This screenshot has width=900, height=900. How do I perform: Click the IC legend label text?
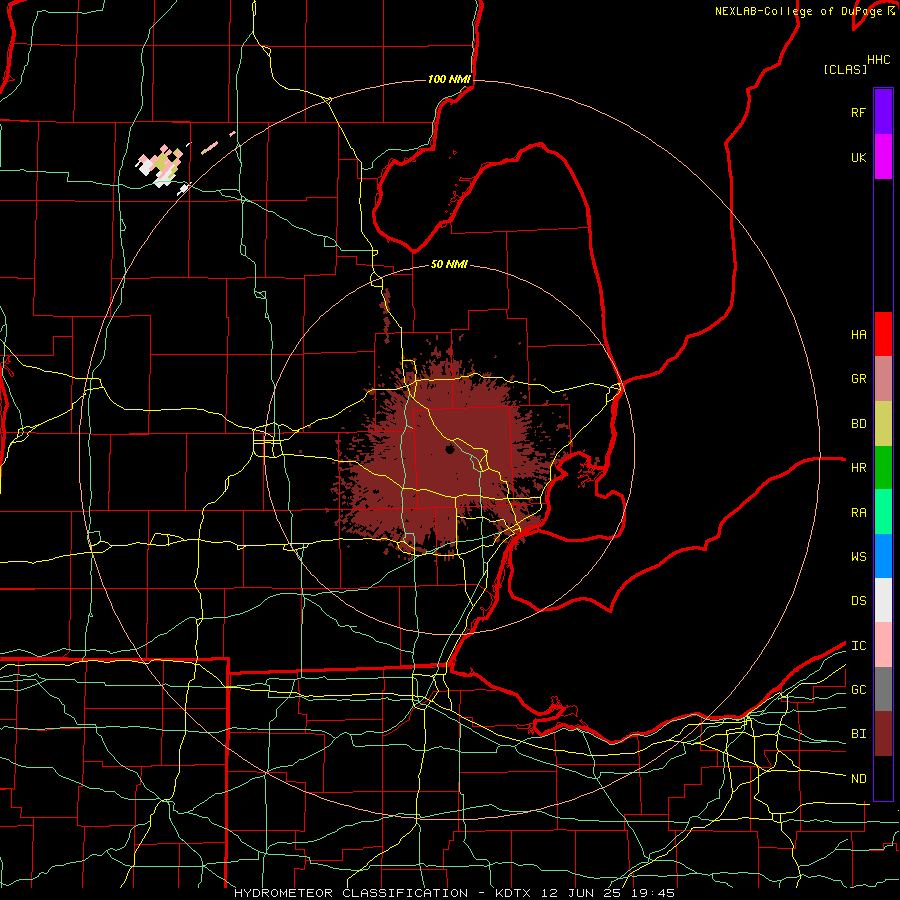858,646
